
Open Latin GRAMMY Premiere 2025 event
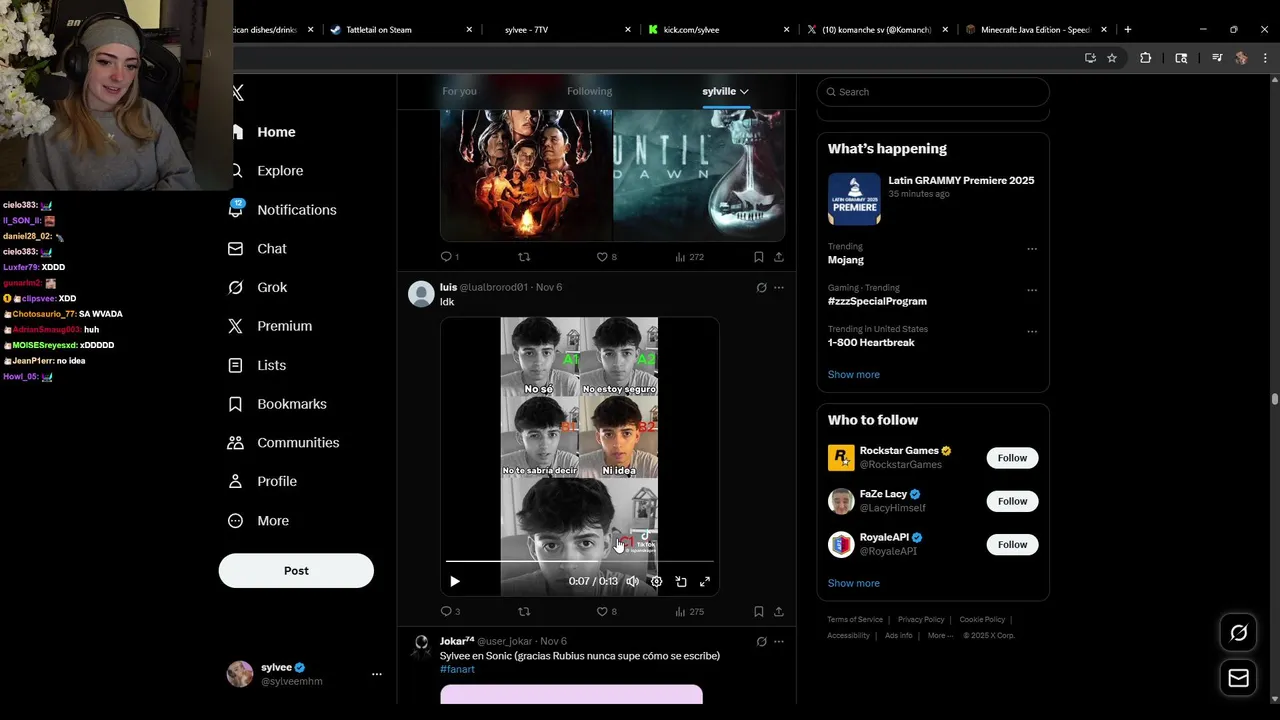point(933,198)
